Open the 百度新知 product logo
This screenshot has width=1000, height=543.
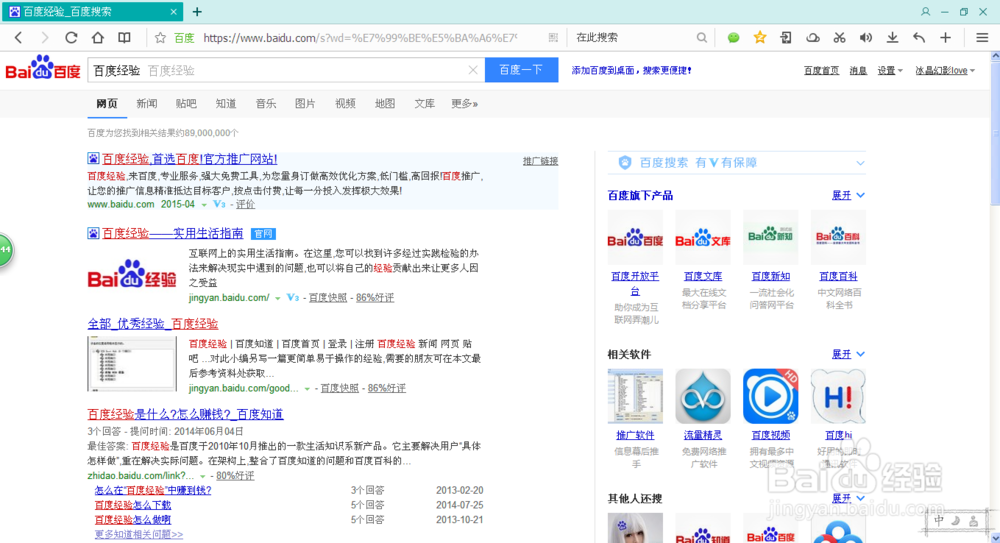click(770, 237)
